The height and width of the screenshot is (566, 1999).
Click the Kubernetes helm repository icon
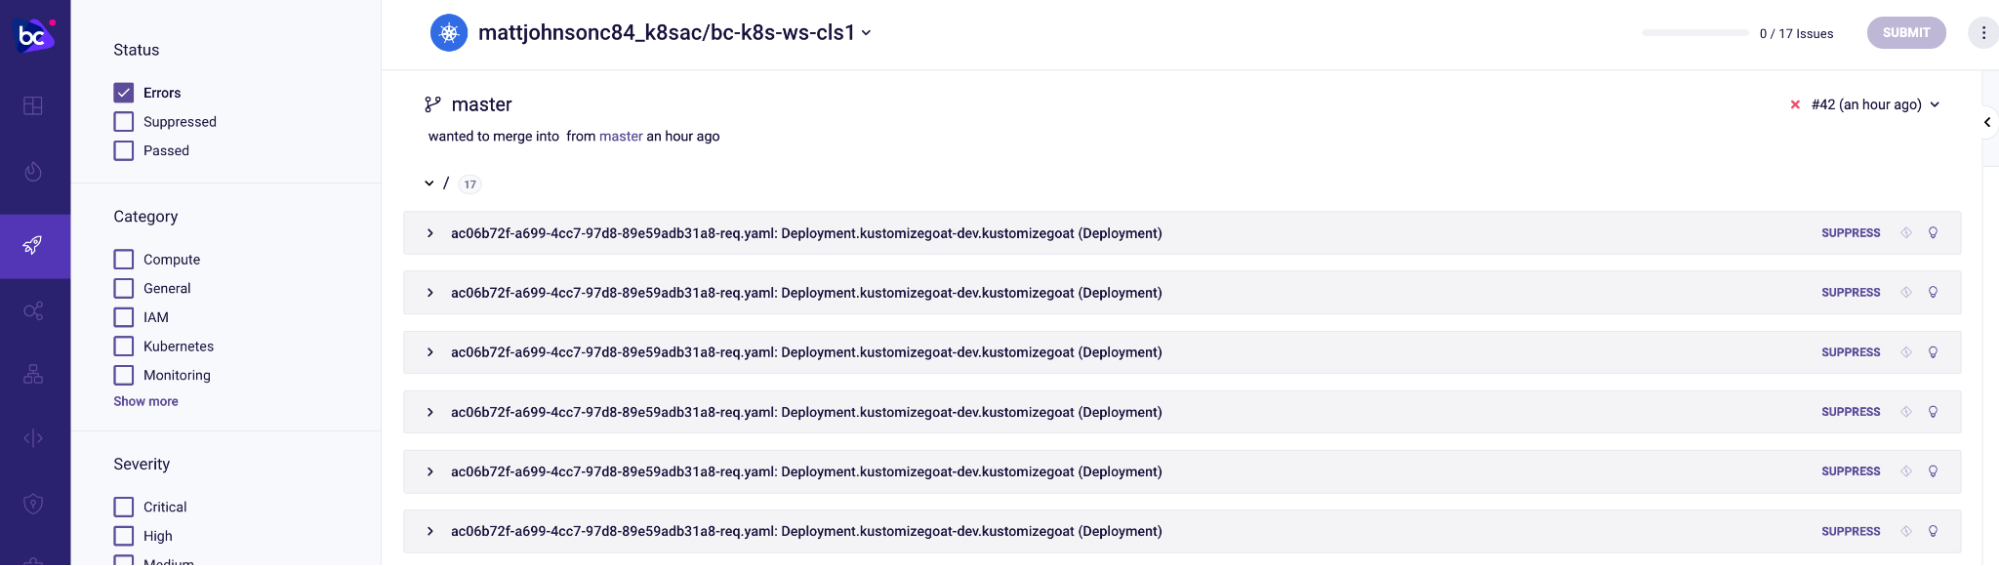coord(449,33)
